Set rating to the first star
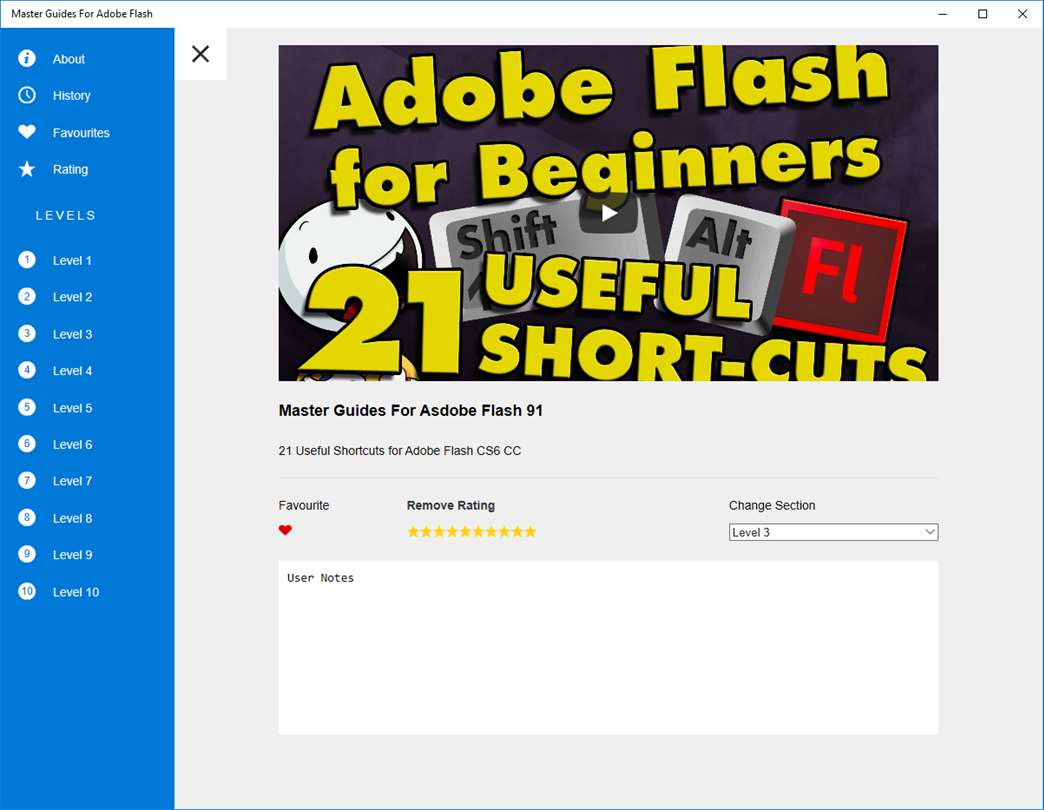This screenshot has height=810, width=1044. point(413,531)
